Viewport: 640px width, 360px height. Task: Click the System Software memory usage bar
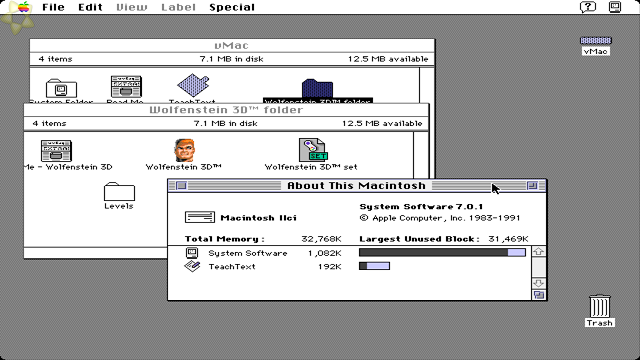tap(442, 253)
